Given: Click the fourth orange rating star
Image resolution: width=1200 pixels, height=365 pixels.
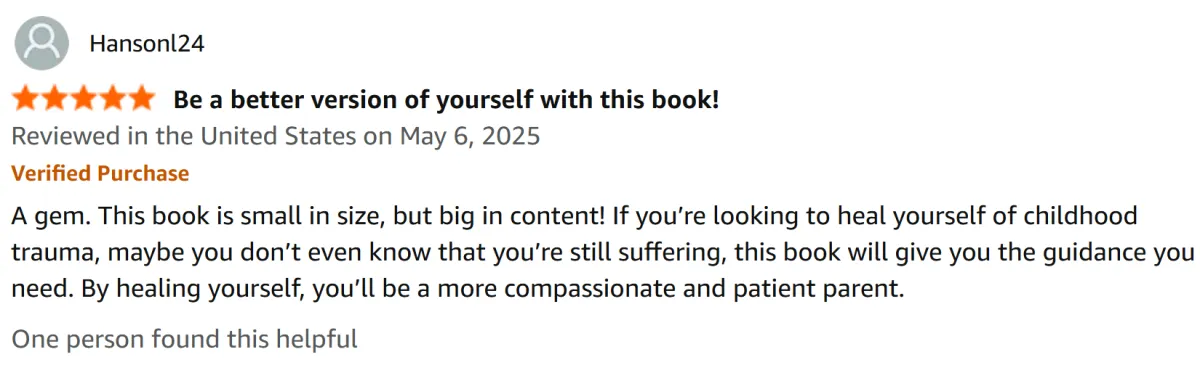Looking at the screenshot, I should click(x=112, y=98).
